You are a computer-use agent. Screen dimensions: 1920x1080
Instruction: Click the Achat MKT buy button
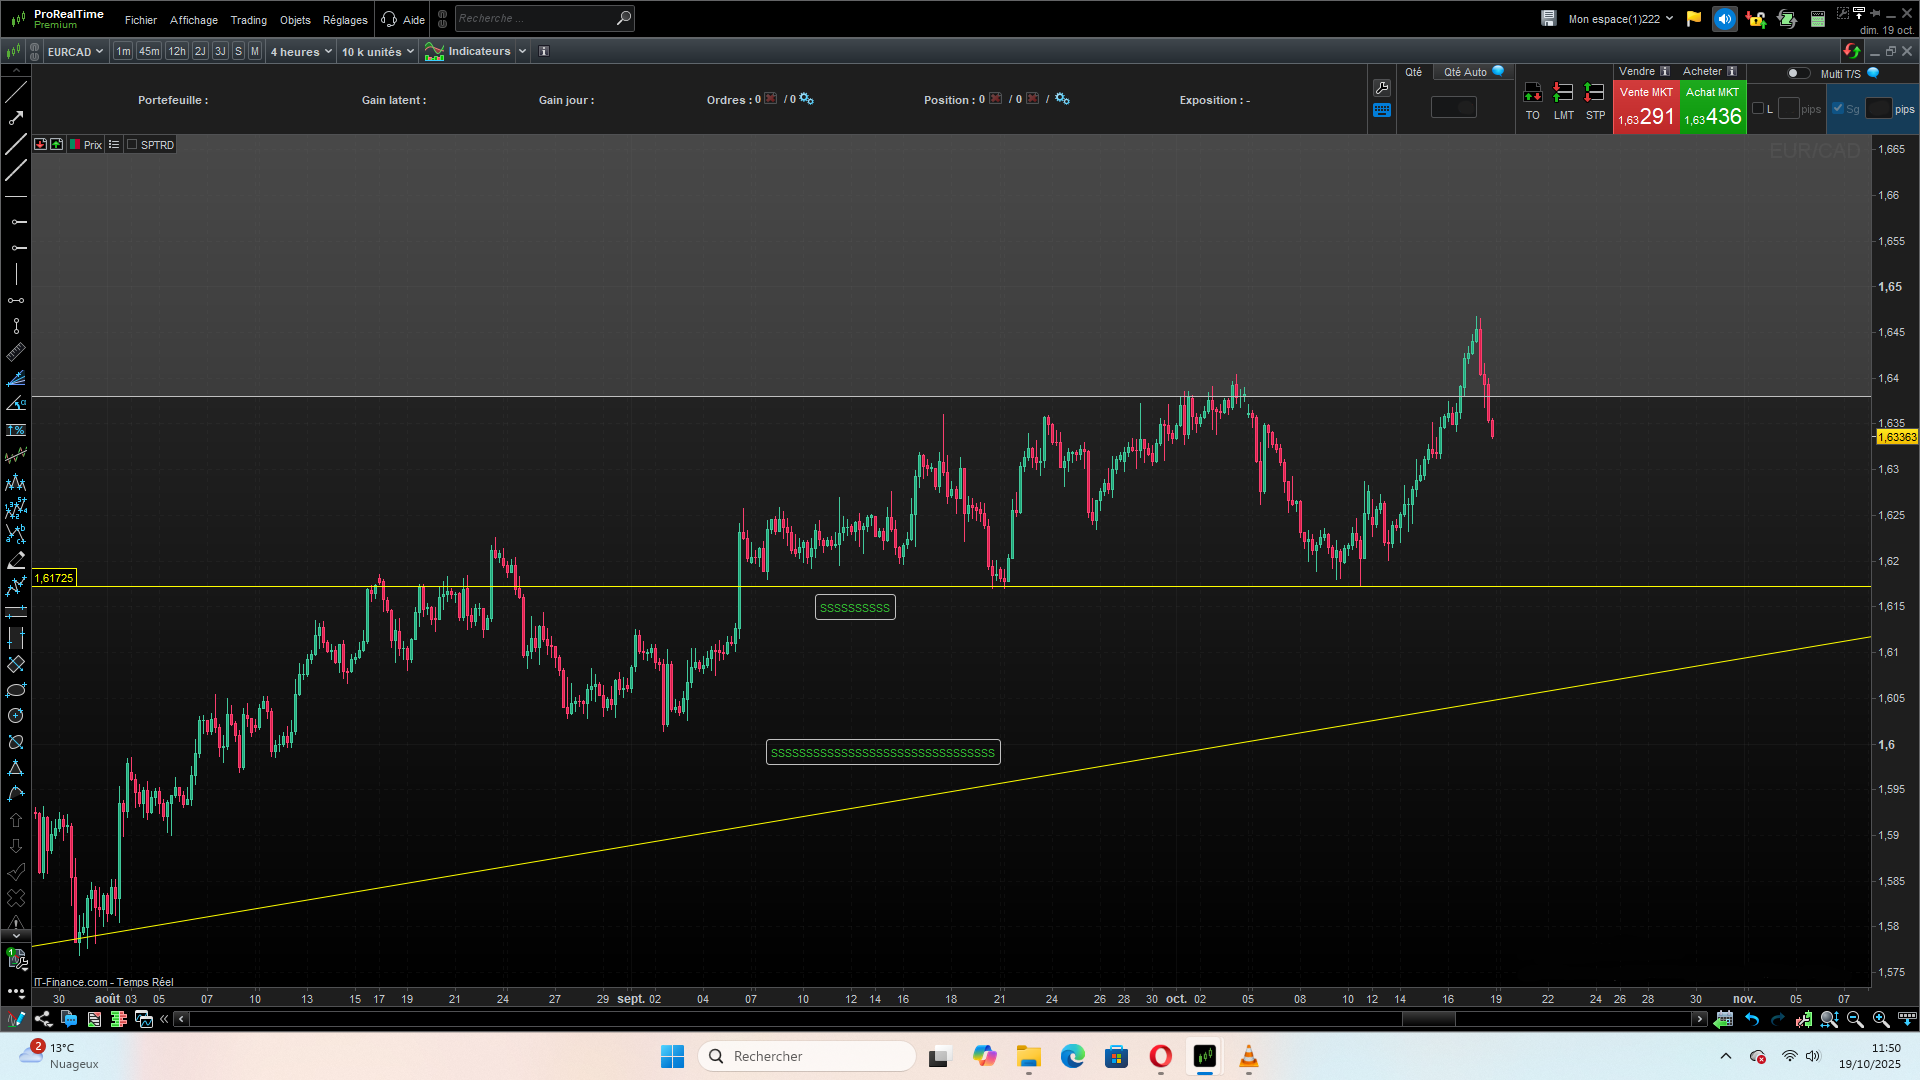pos(1713,107)
